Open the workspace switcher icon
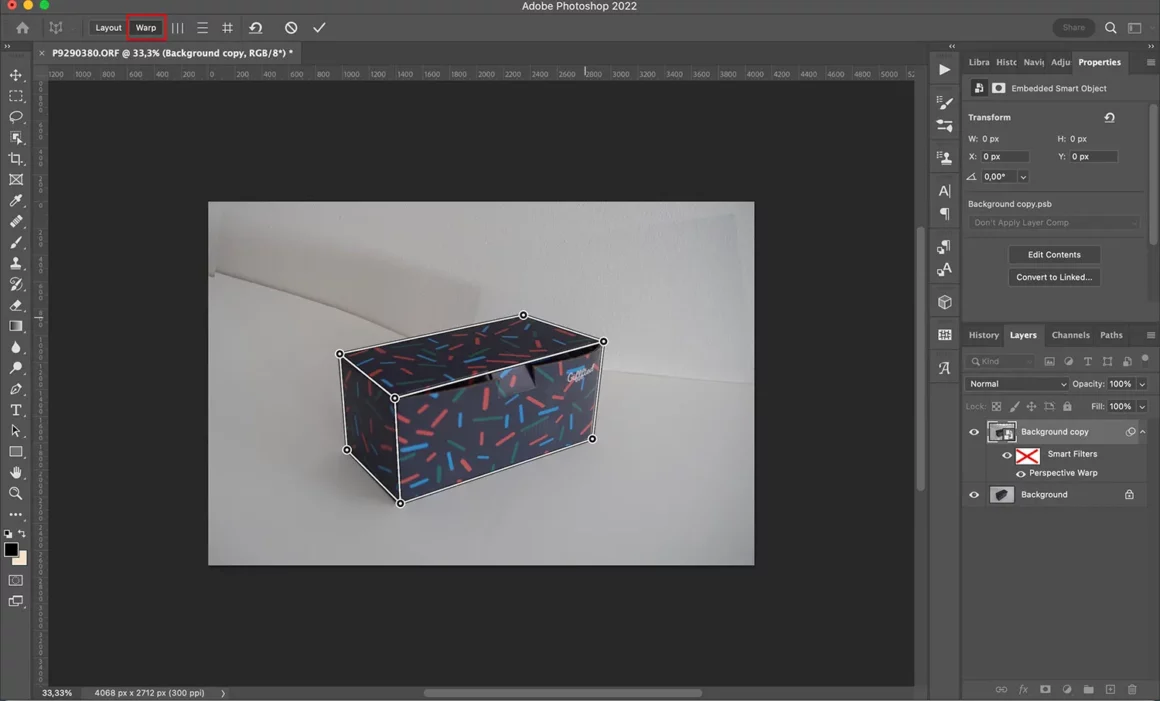The height and width of the screenshot is (701, 1160). coord(1134,27)
